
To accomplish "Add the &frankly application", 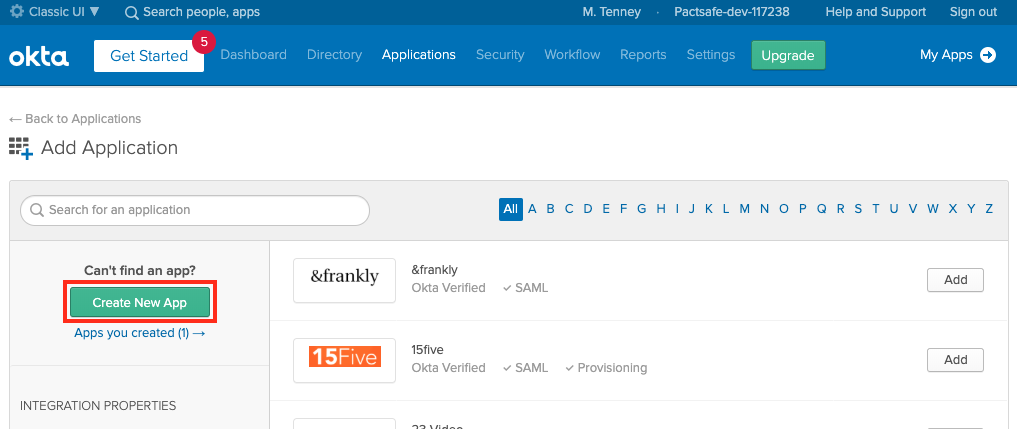I will tap(955, 280).
